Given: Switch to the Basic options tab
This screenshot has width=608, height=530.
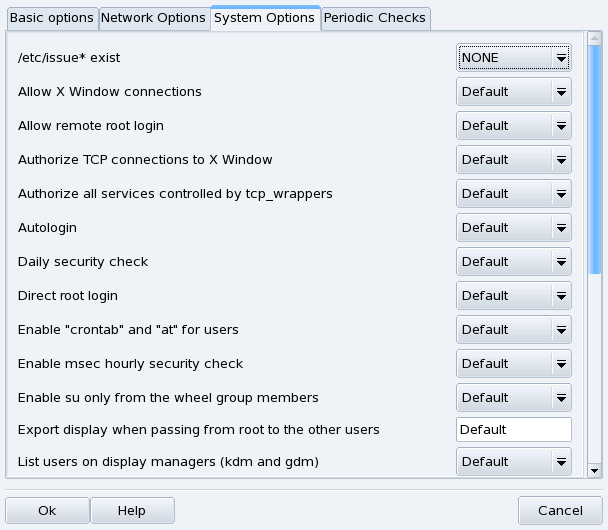Looking at the screenshot, I should coord(51,18).
